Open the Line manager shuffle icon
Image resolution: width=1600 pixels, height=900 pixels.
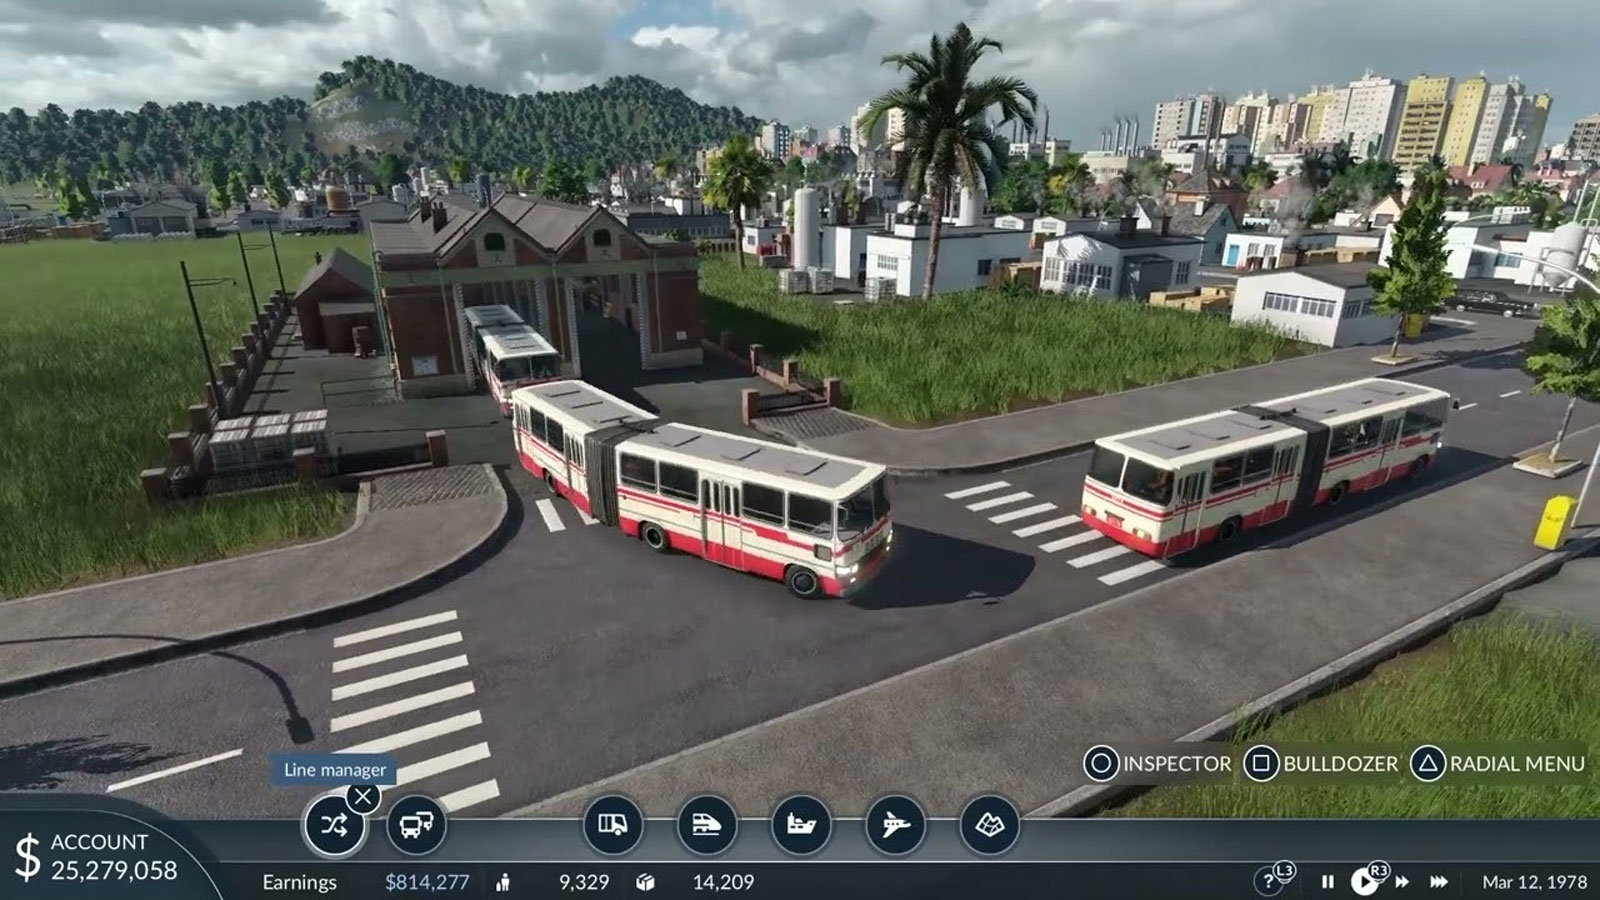[334, 825]
